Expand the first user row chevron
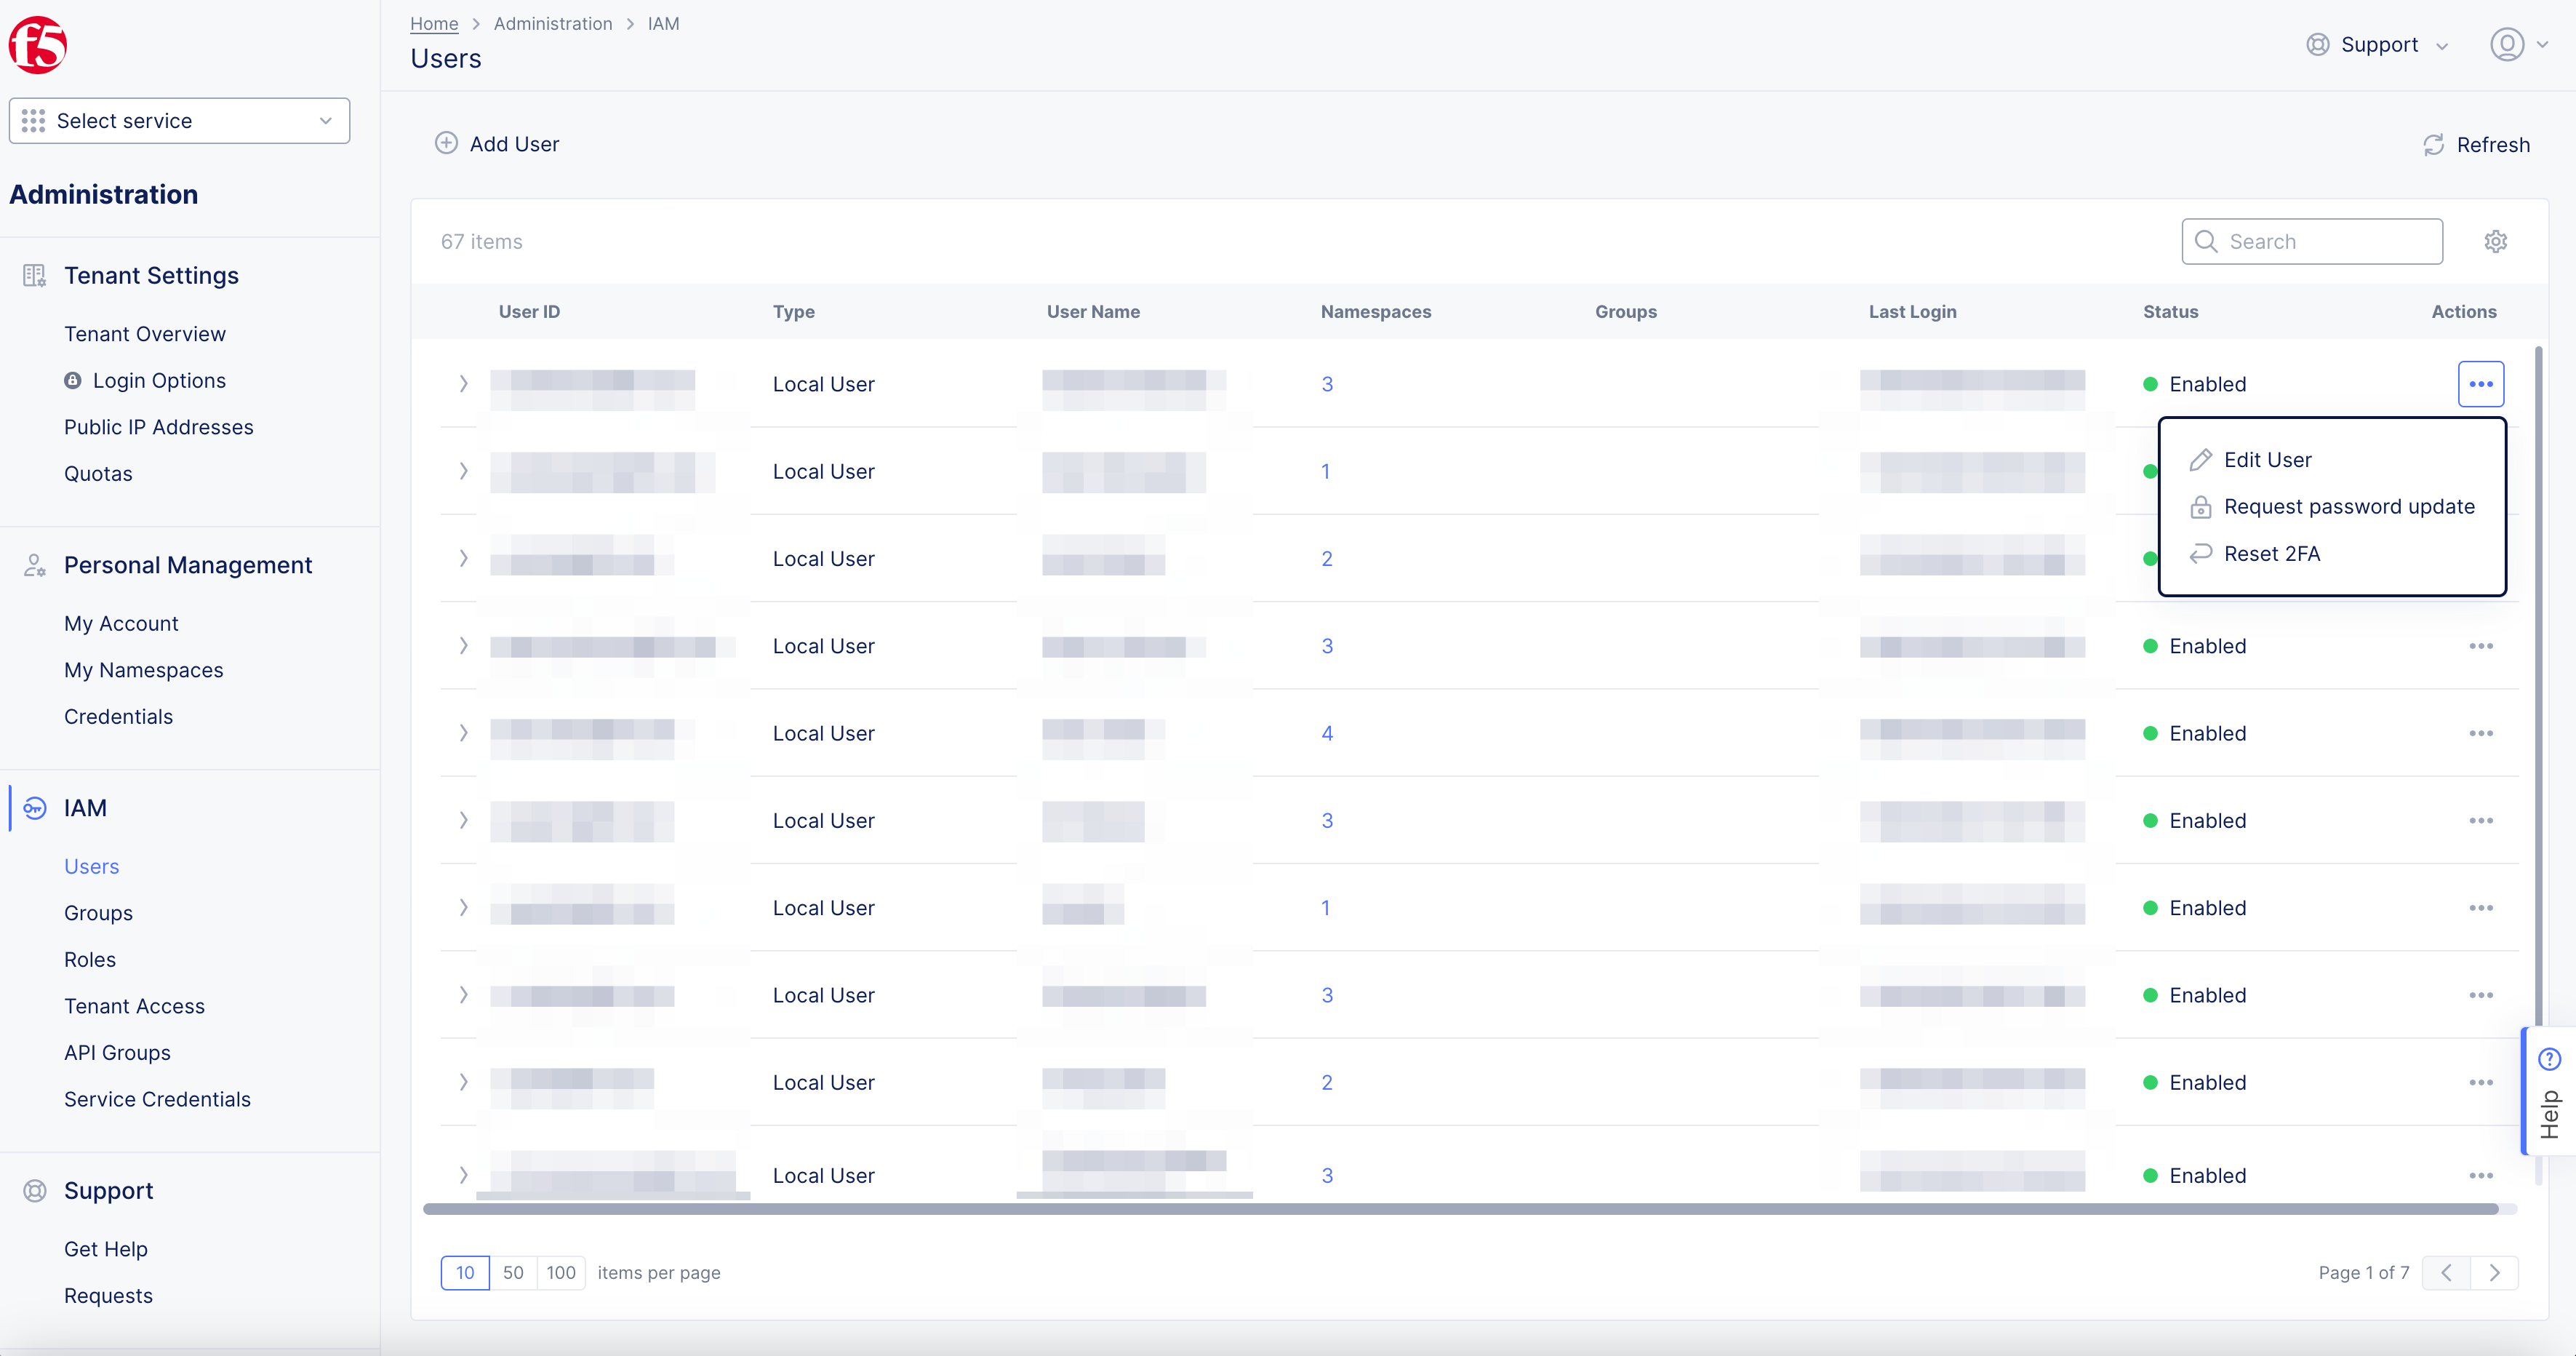2576x1356 pixels. point(463,383)
